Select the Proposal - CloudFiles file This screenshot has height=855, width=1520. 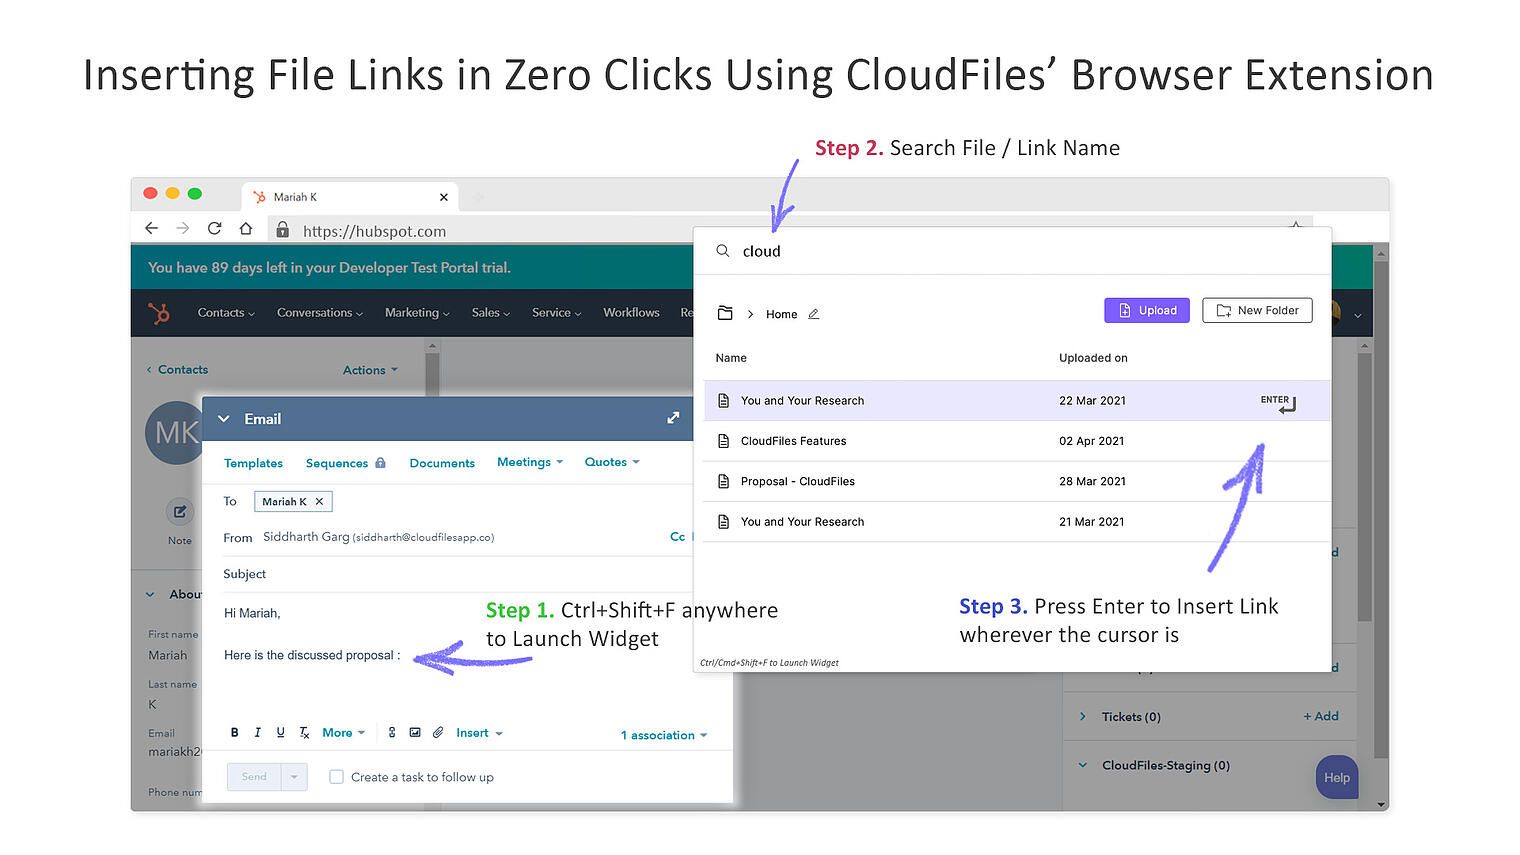[x=798, y=482]
